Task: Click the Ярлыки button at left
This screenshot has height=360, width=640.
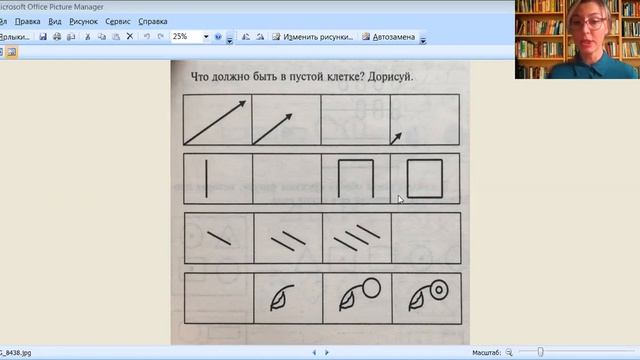Action: 15,37
